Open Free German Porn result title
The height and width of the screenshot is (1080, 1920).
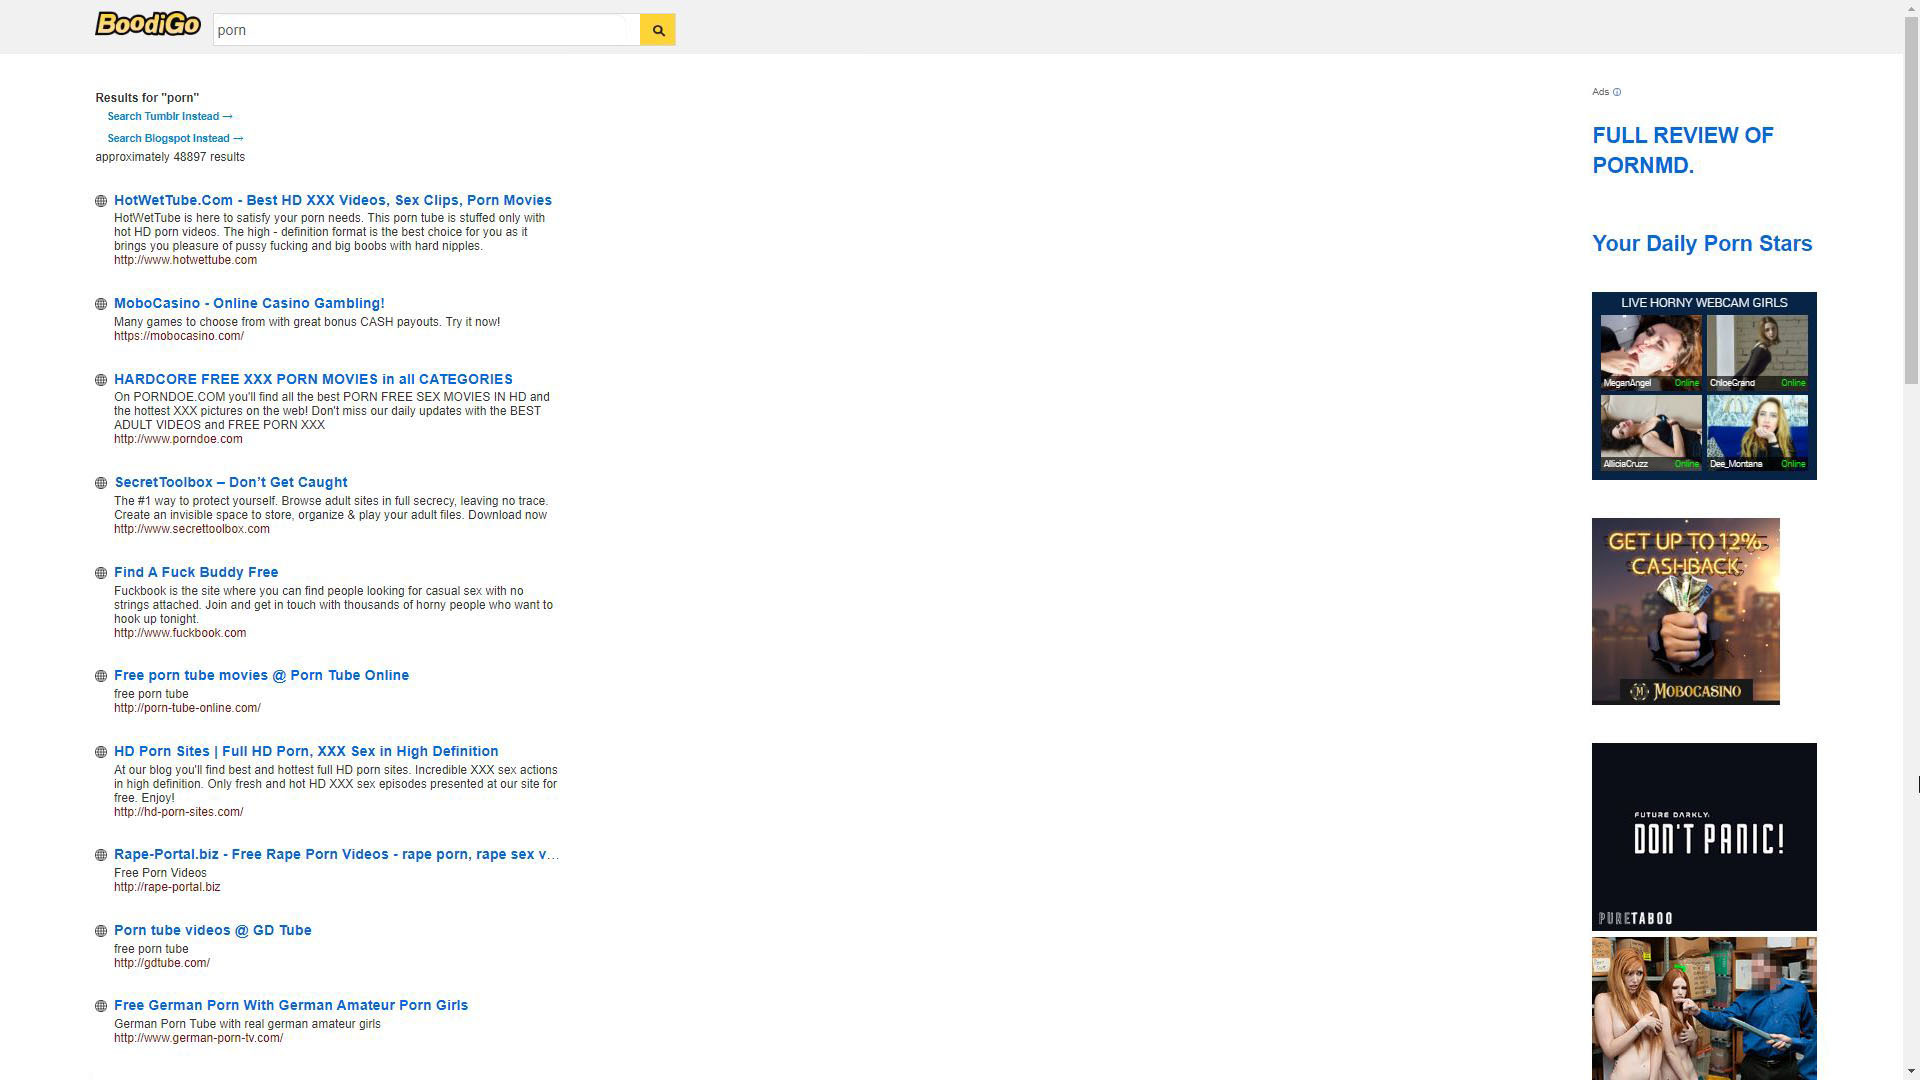point(291,1005)
